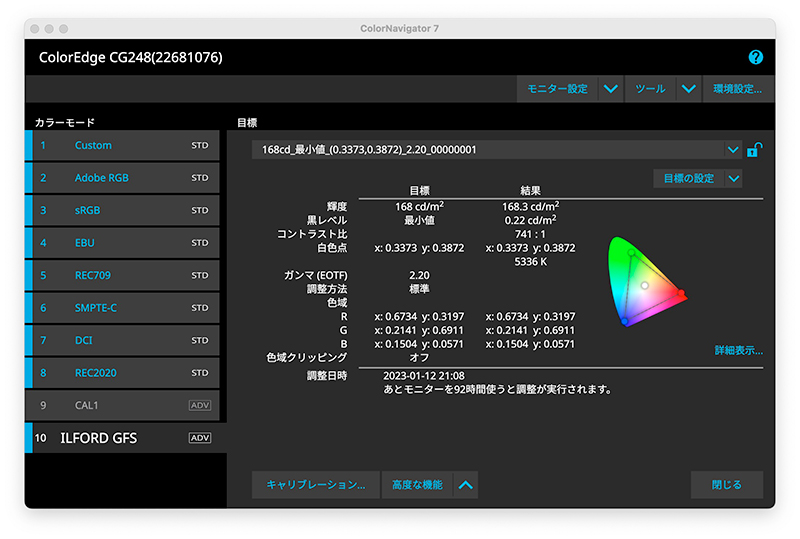
Task: Start キャリブレーション... calibration
Action: coord(316,485)
